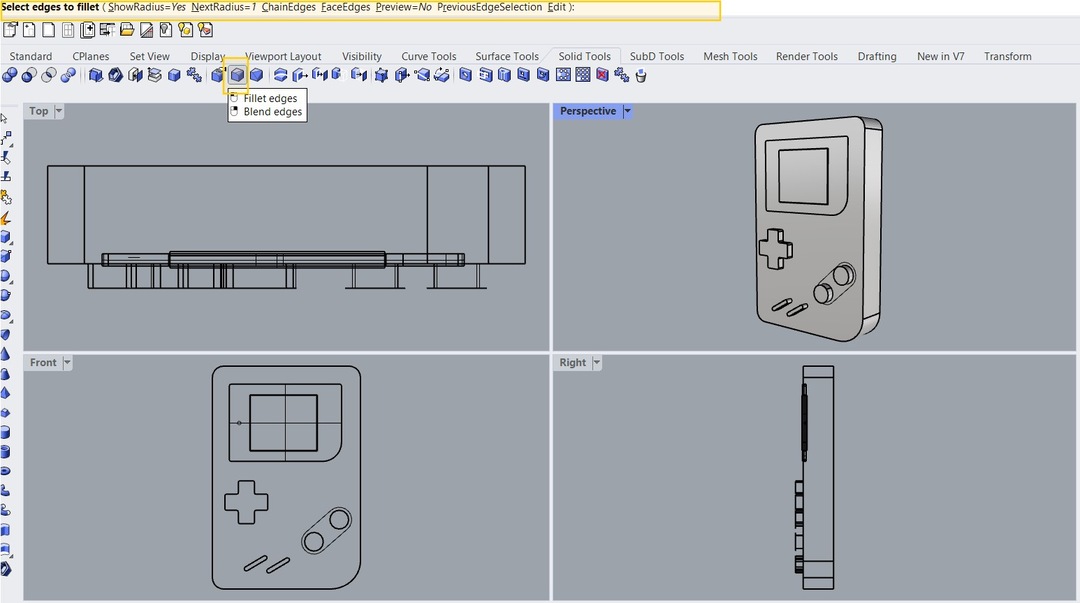The width and height of the screenshot is (1080, 603).
Task: Click the Game Boy model in Perspective viewport
Action: click(818, 229)
